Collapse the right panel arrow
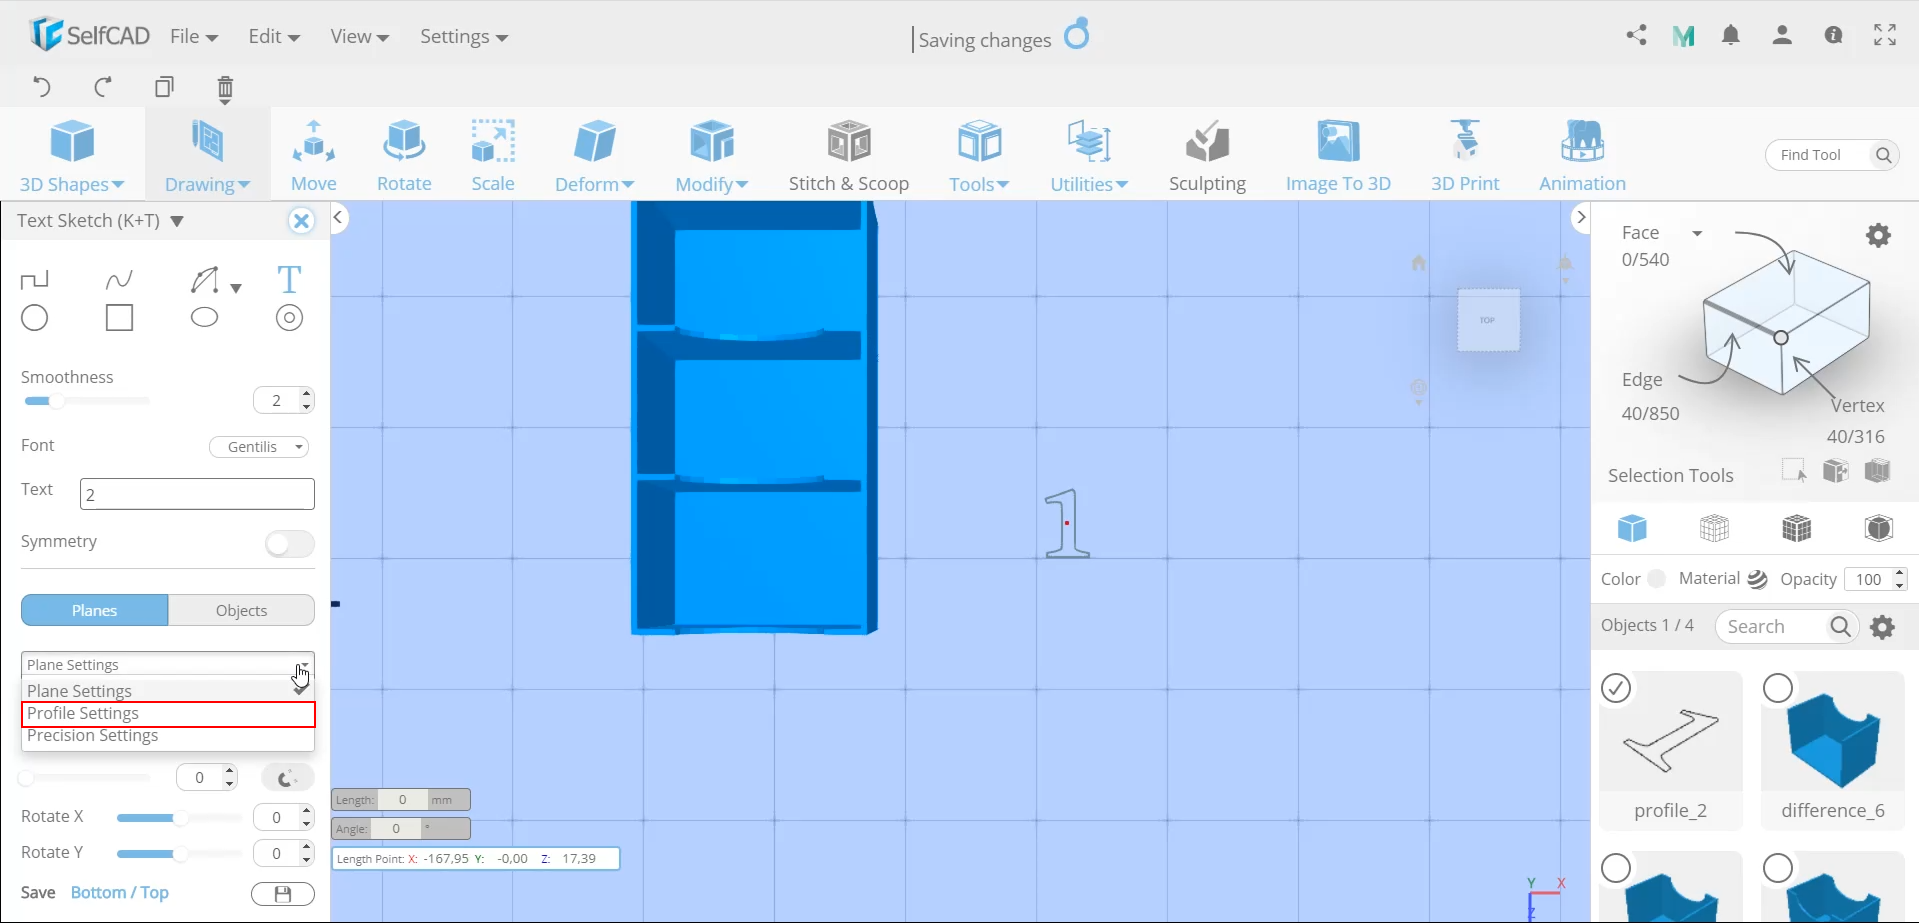This screenshot has height=923, width=1919. point(1580,218)
